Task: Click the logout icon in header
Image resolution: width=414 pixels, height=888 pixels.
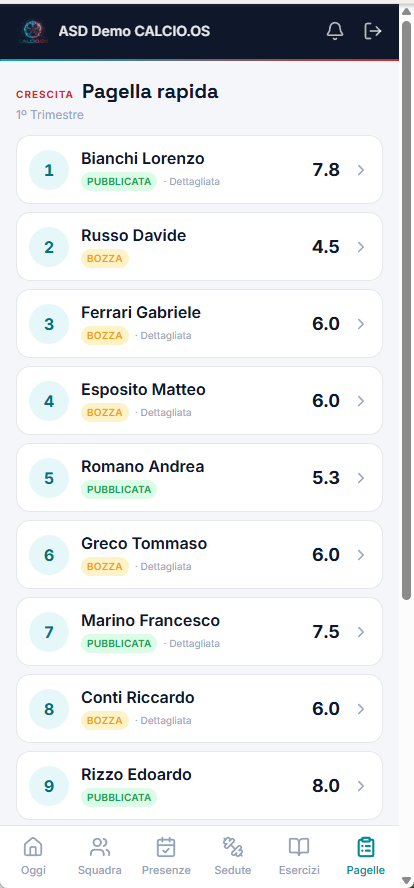Action: point(372,31)
